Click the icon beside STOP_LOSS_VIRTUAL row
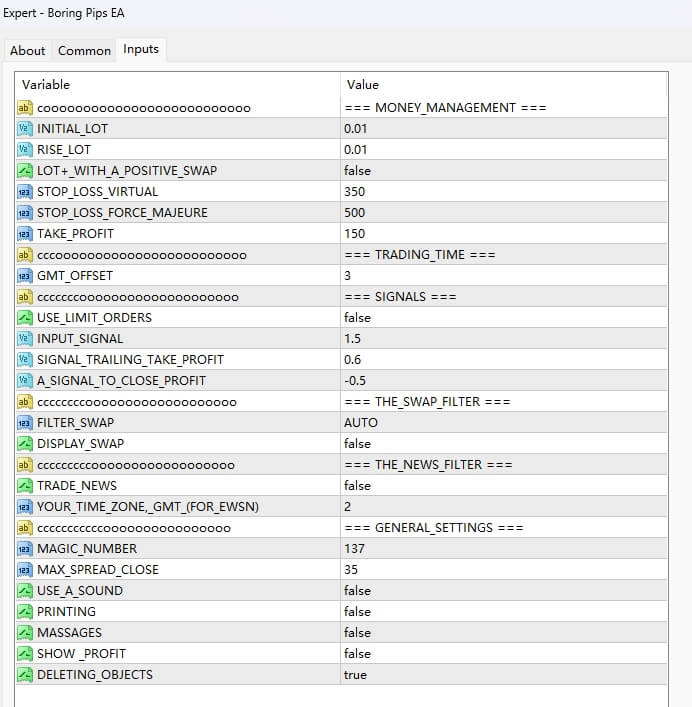The height and width of the screenshot is (707, 692). coord(25,192)
